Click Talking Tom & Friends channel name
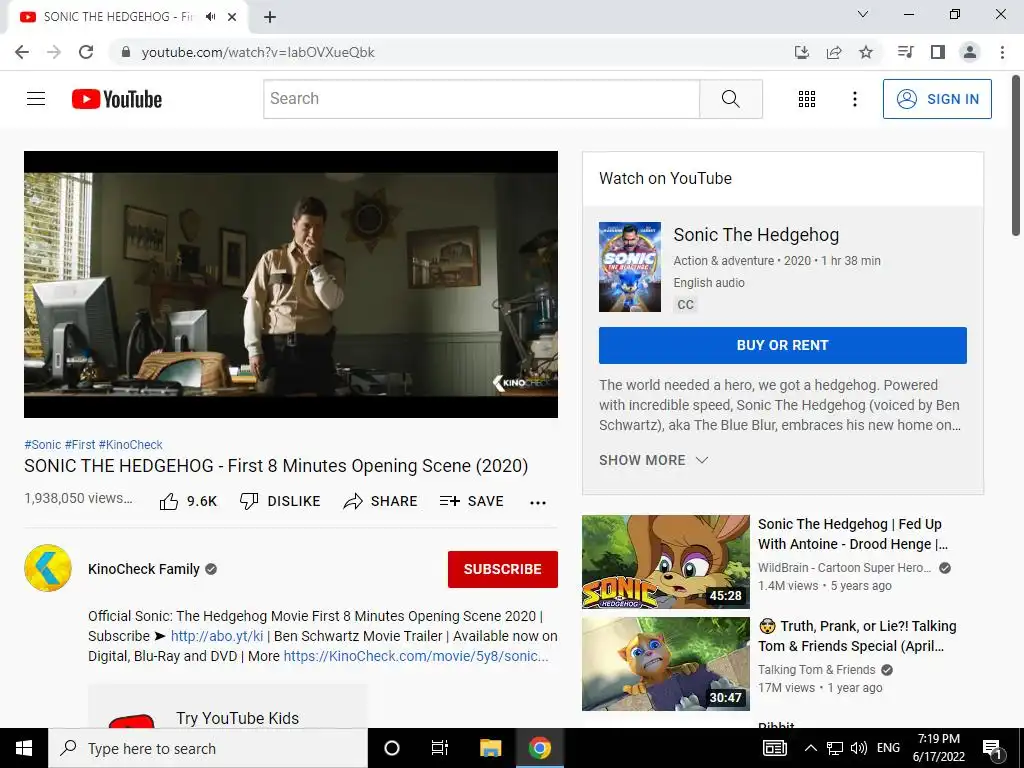 (816, 669)
